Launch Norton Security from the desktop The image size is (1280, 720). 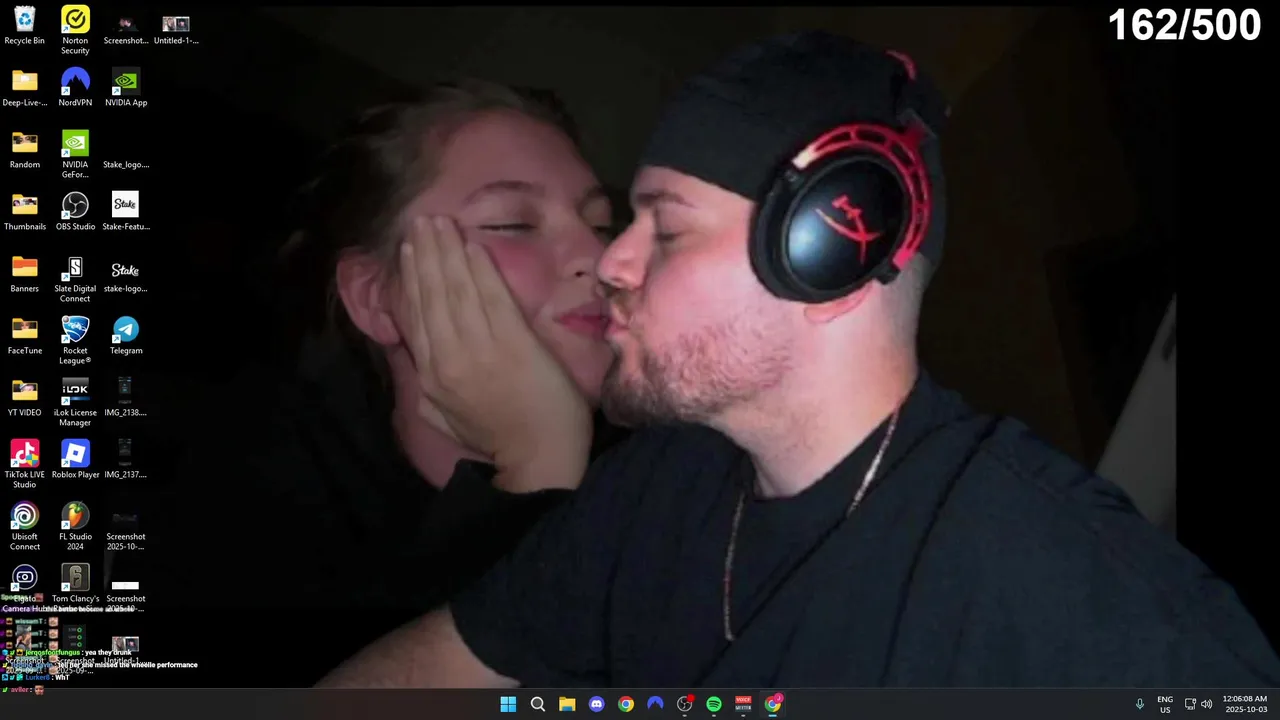[x=75, y=30]
